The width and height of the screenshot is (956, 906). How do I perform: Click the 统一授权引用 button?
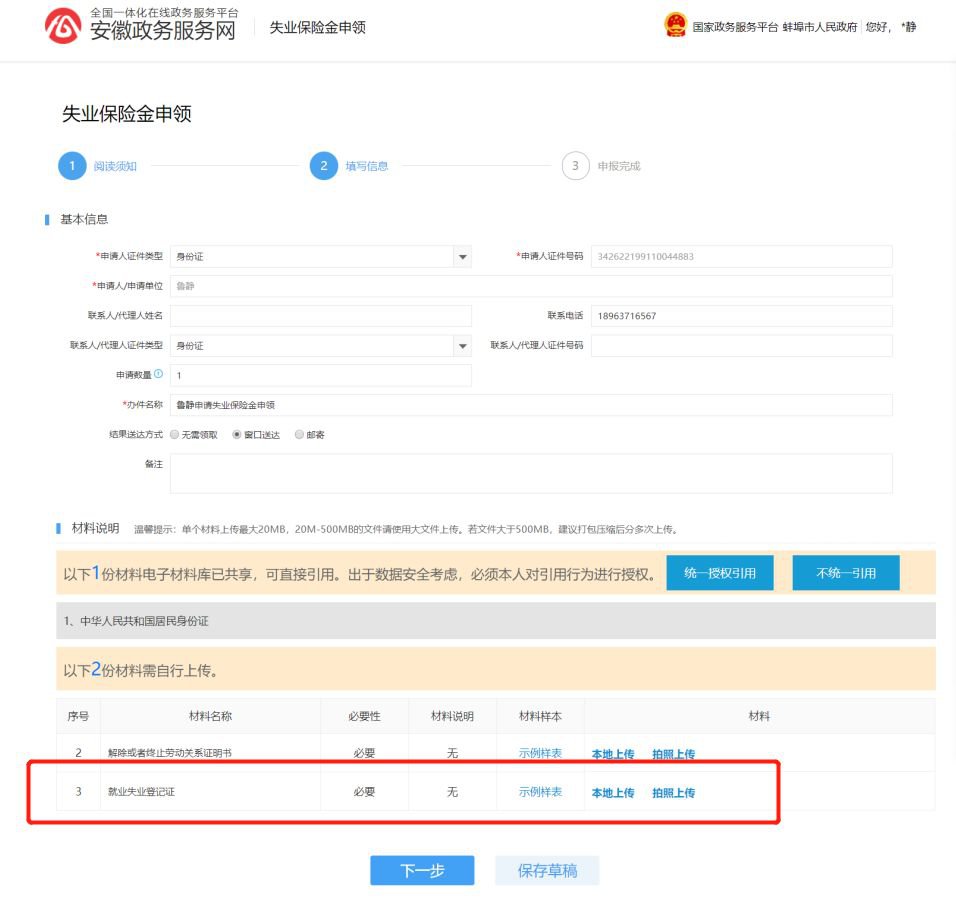click(x=720, y=573)
